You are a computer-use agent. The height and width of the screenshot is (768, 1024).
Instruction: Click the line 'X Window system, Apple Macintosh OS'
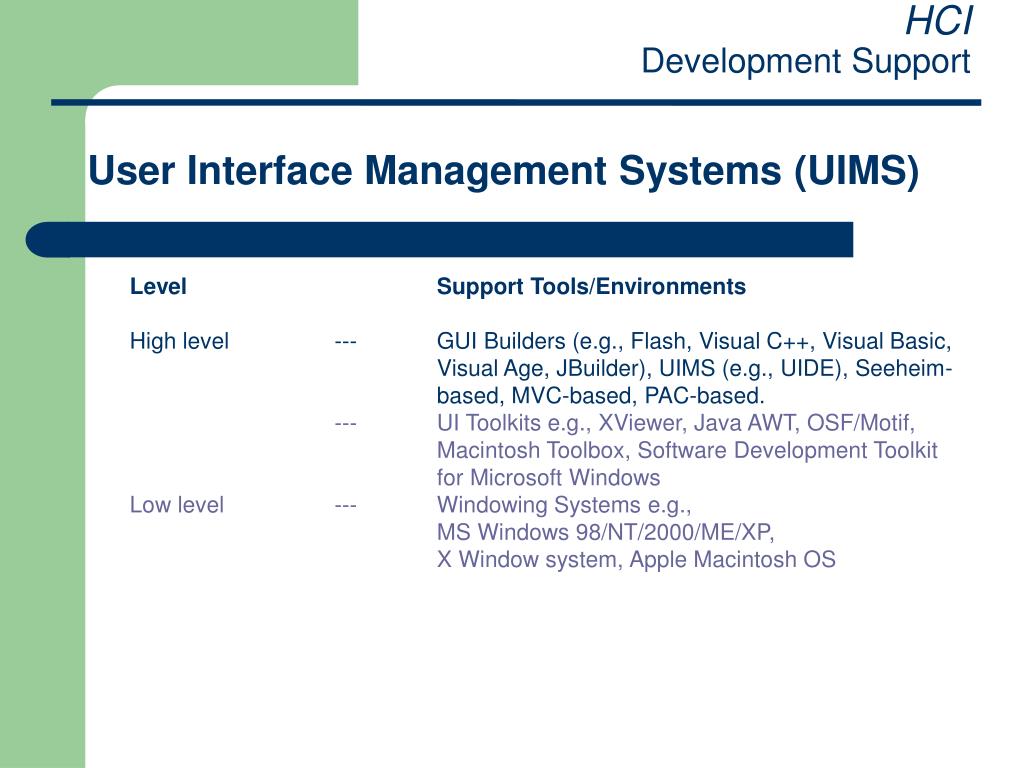coord(636,560)
